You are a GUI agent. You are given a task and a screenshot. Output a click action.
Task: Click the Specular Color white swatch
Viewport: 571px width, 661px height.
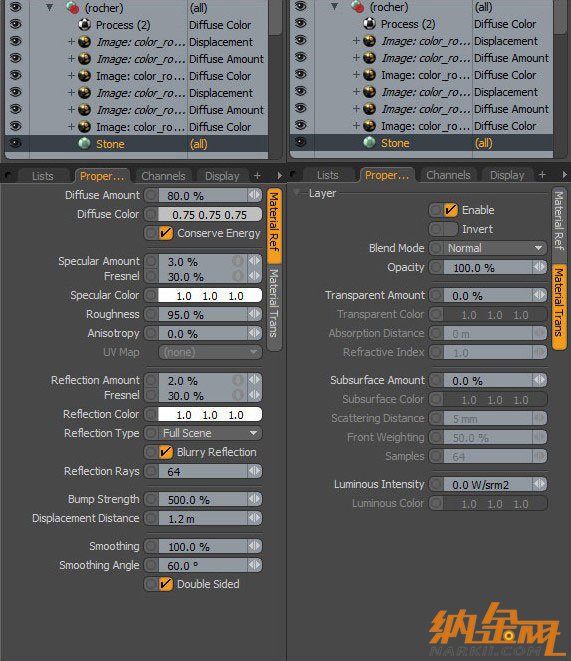(x=210, y=296)
